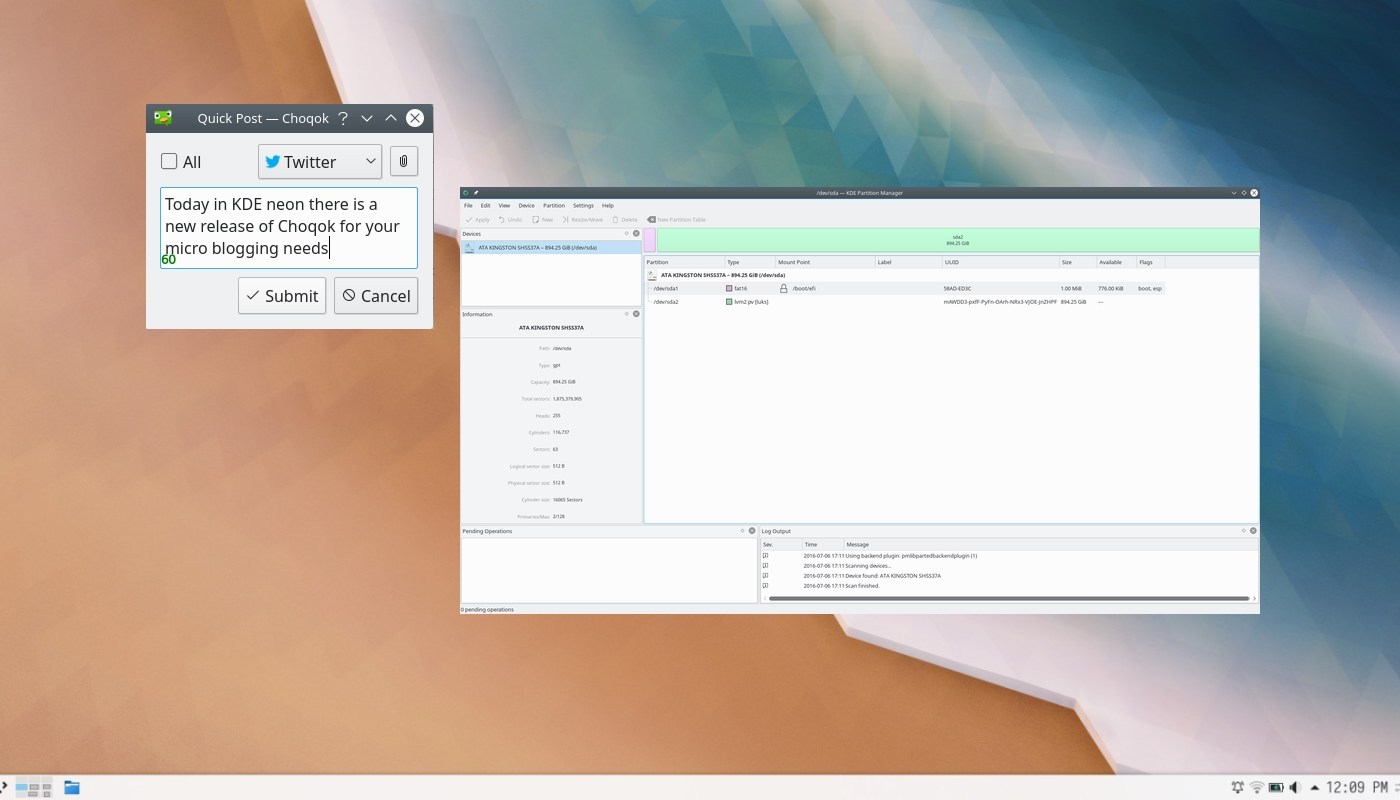
Task: Float the Pending Operations panel
Action: pyautogui.click(x=742, y=531)
